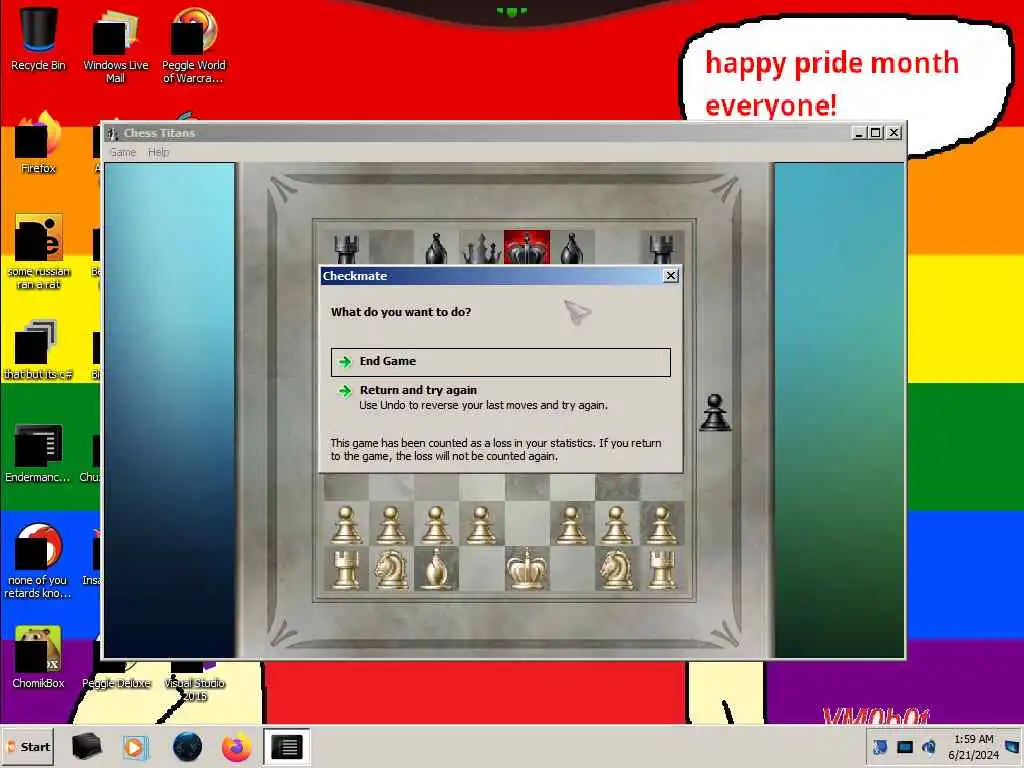Select the 'some russian ran a rat' desktop icon

click(x=38, y=252)
